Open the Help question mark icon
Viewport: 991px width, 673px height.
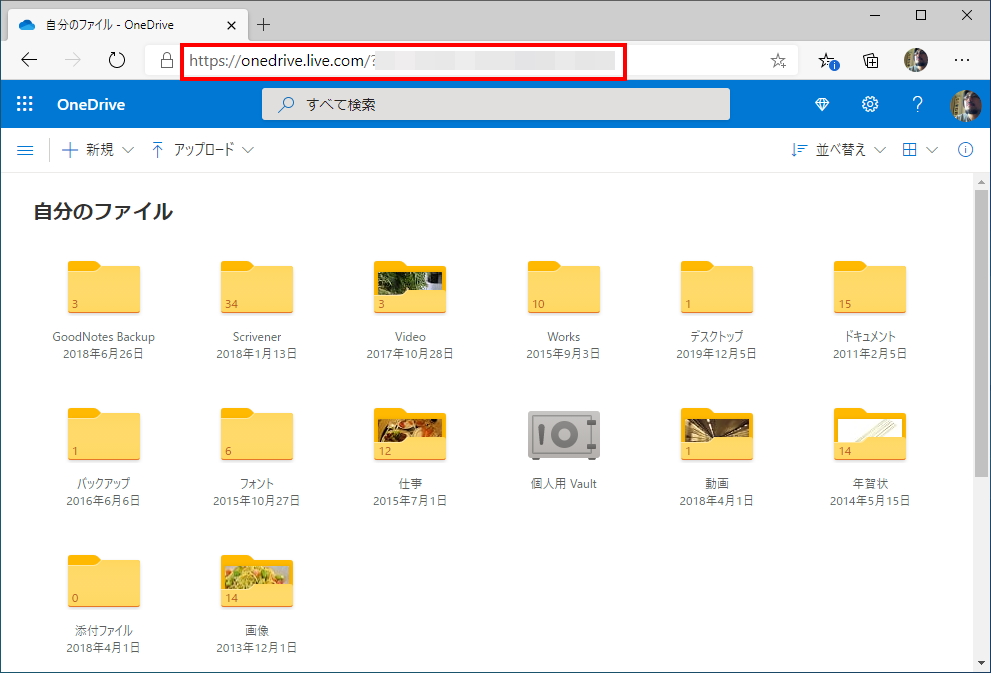(917, 104)
